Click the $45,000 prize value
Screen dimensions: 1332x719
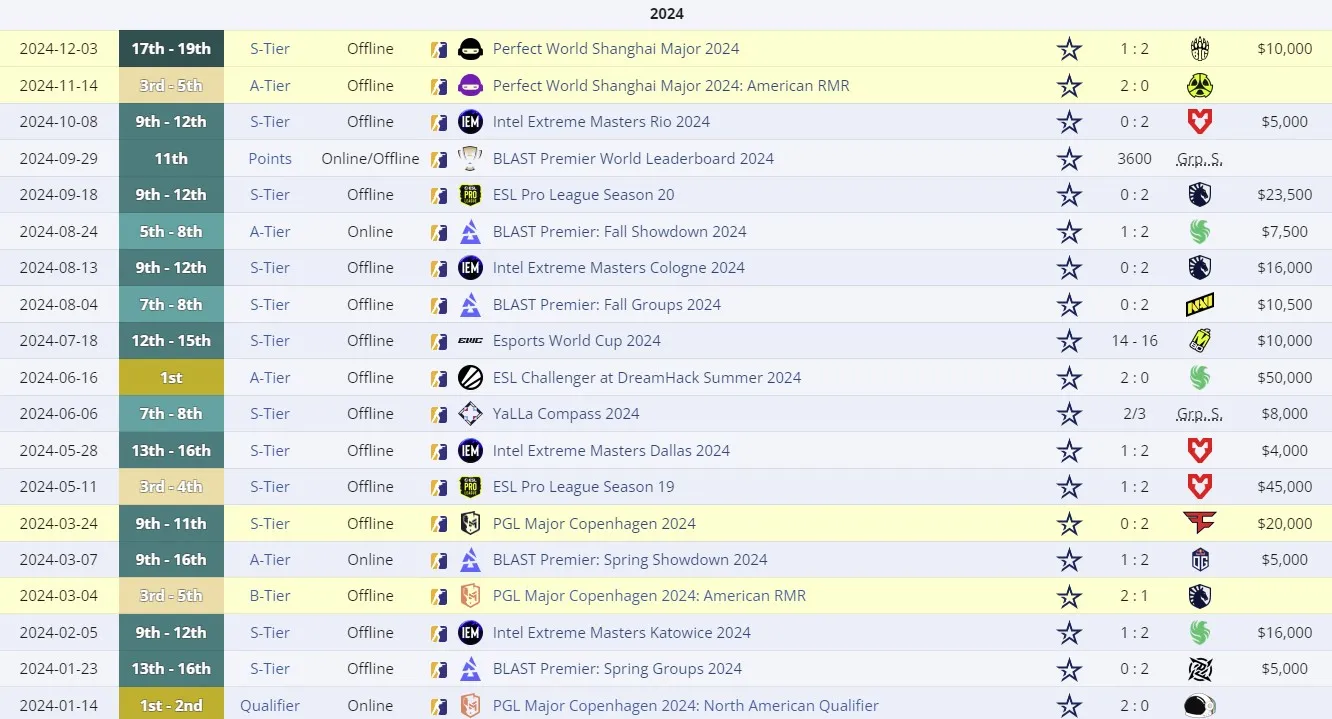point(1285,487)
